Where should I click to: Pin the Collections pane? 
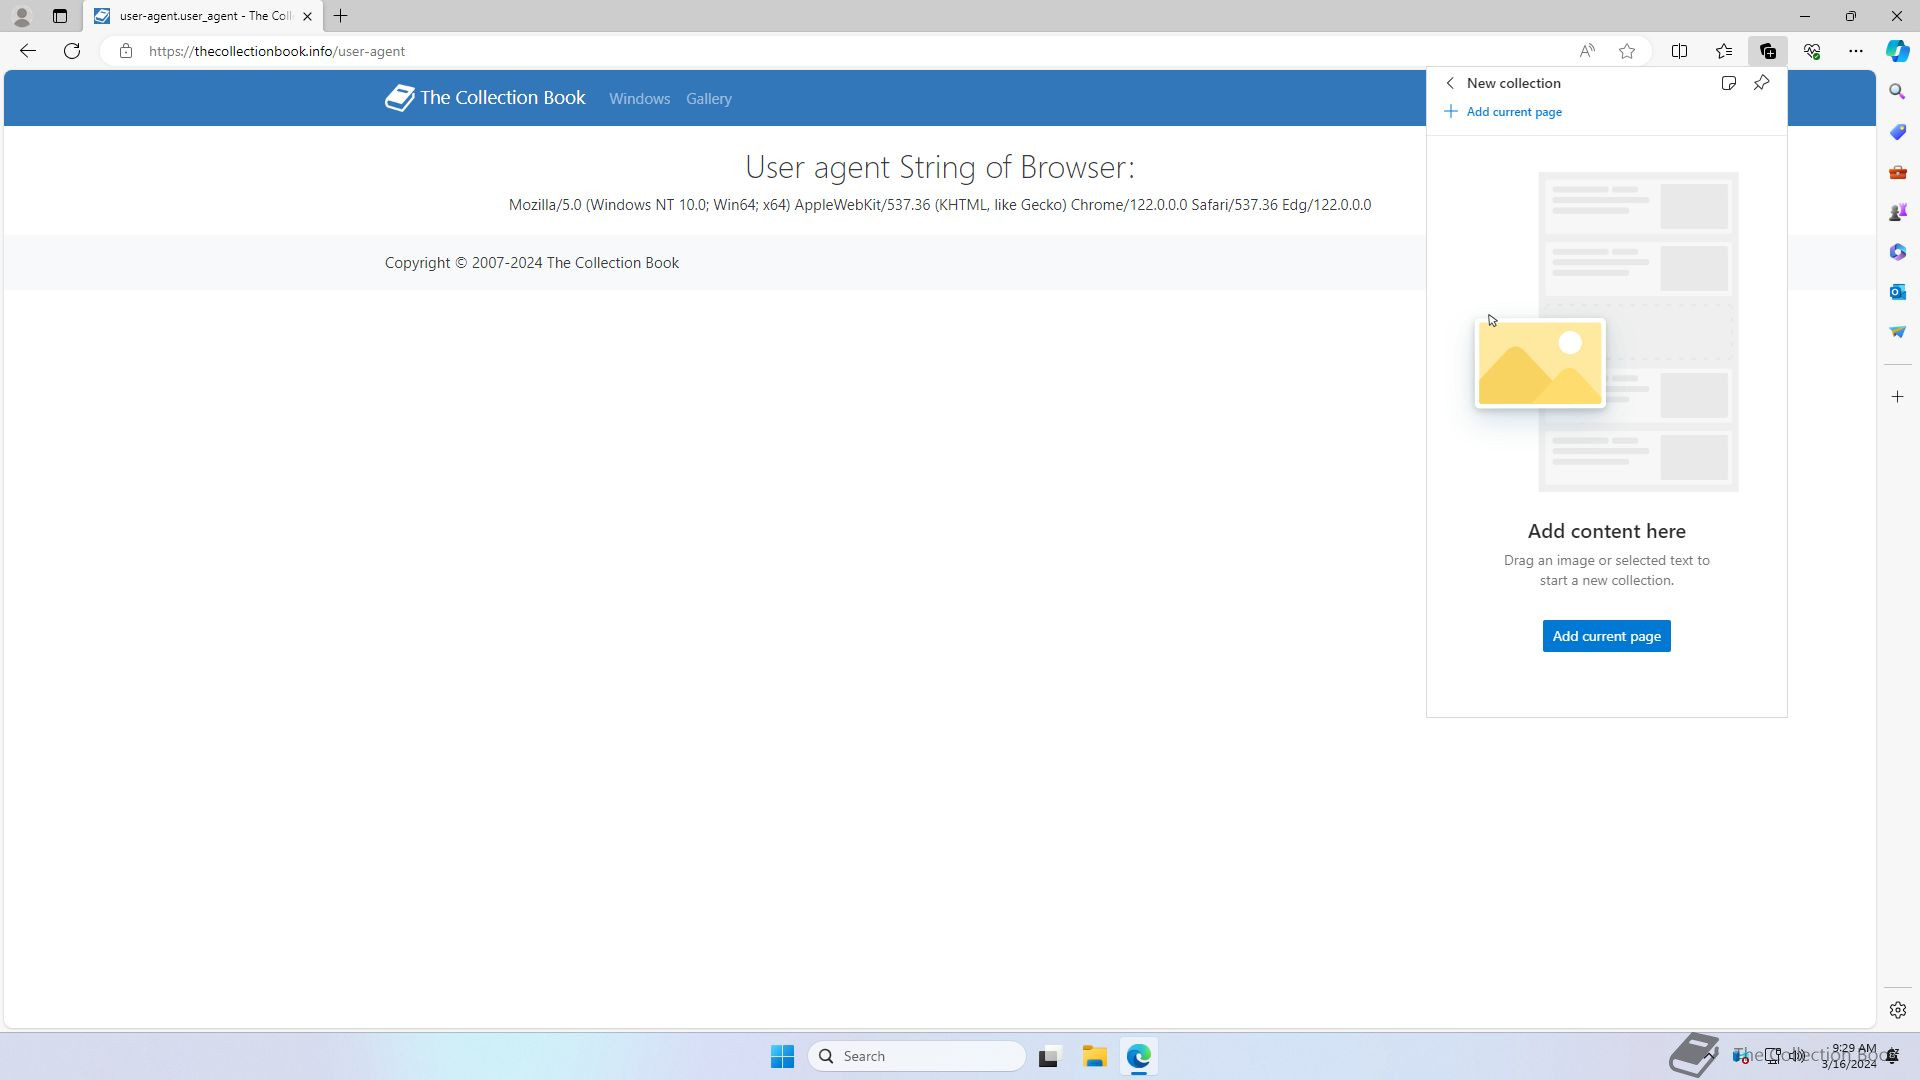click(x=1761, y=83)
